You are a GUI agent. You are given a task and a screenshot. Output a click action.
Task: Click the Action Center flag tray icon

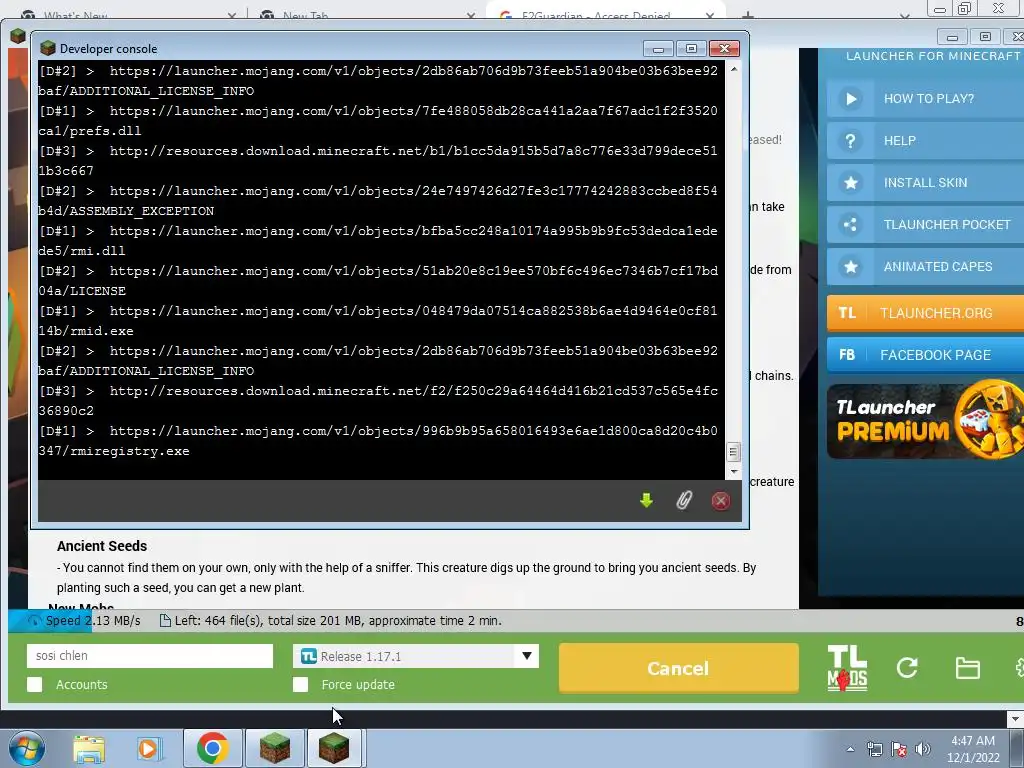pos(899,749)
